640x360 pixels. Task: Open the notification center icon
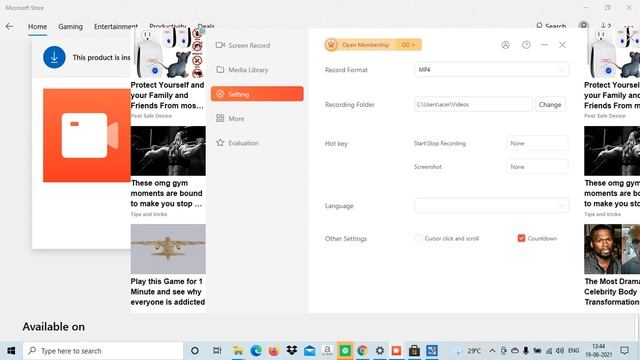[624, 351]
